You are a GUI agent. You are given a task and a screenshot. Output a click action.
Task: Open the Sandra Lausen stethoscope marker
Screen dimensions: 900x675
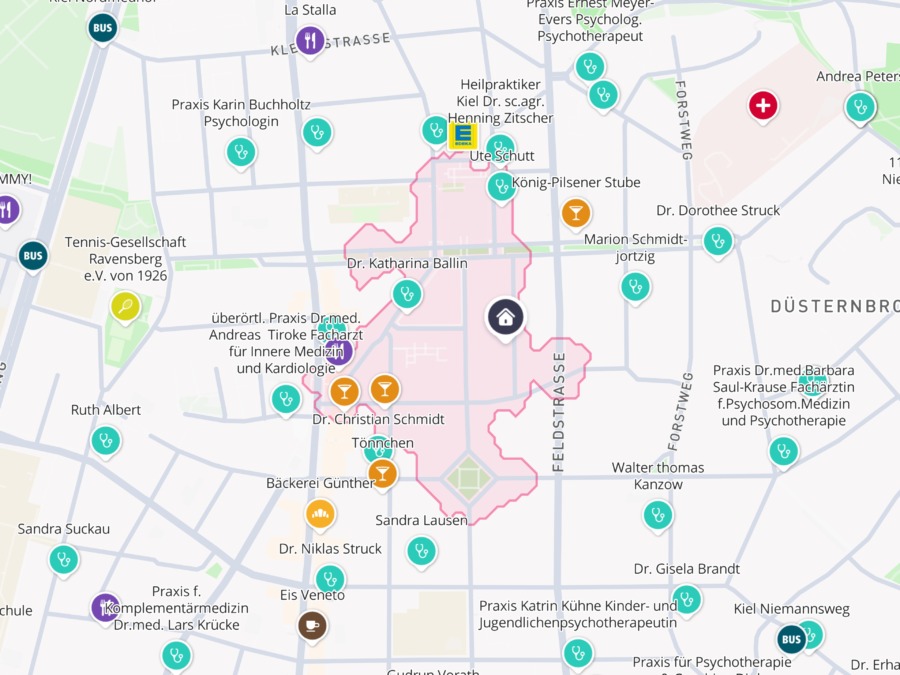[421, 551]
